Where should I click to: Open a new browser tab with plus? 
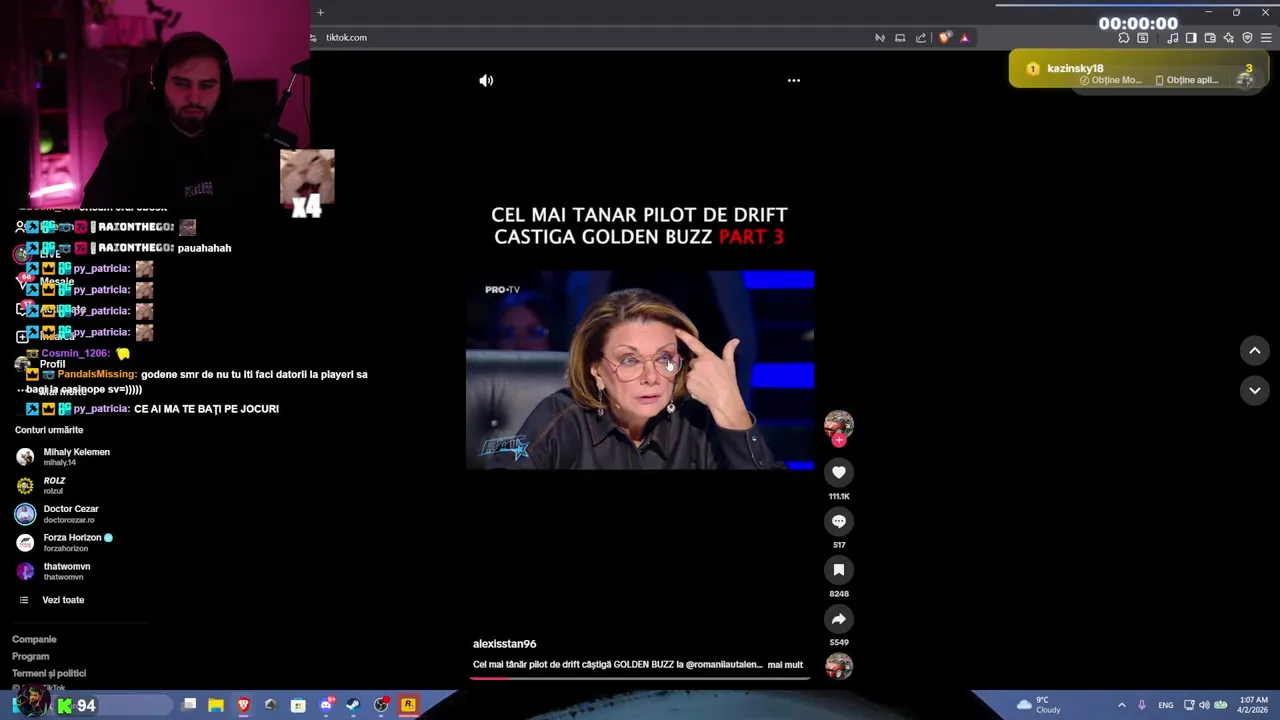(x=320, y=12)
